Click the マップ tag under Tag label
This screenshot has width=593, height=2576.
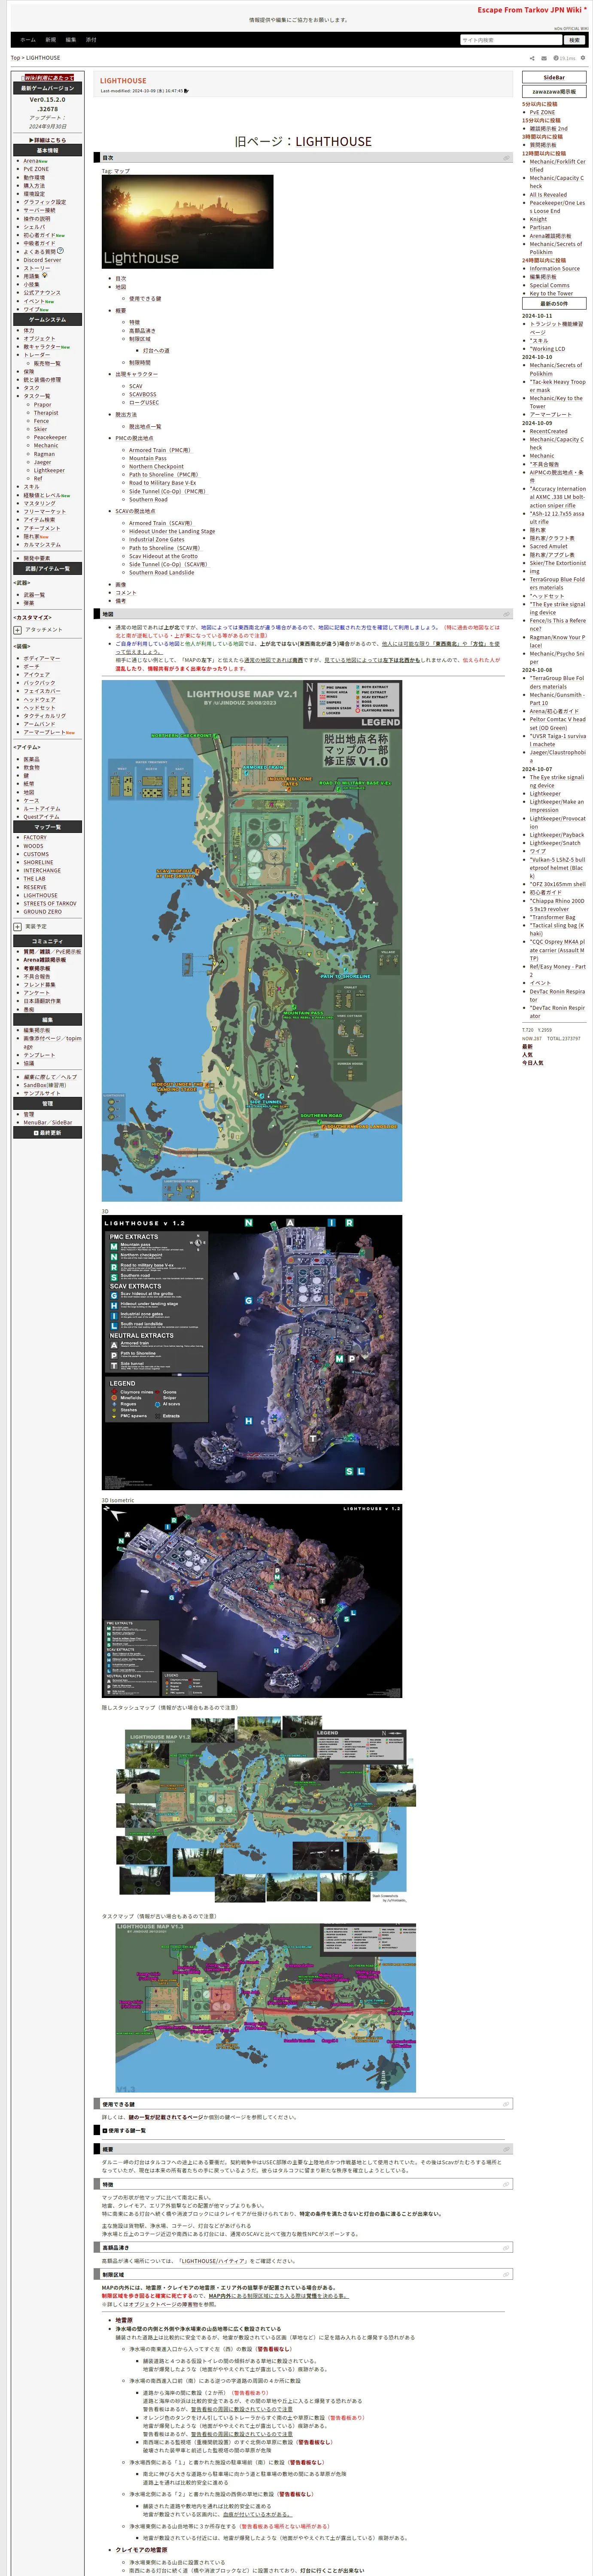pyautogui.click(x=122, y=171)
